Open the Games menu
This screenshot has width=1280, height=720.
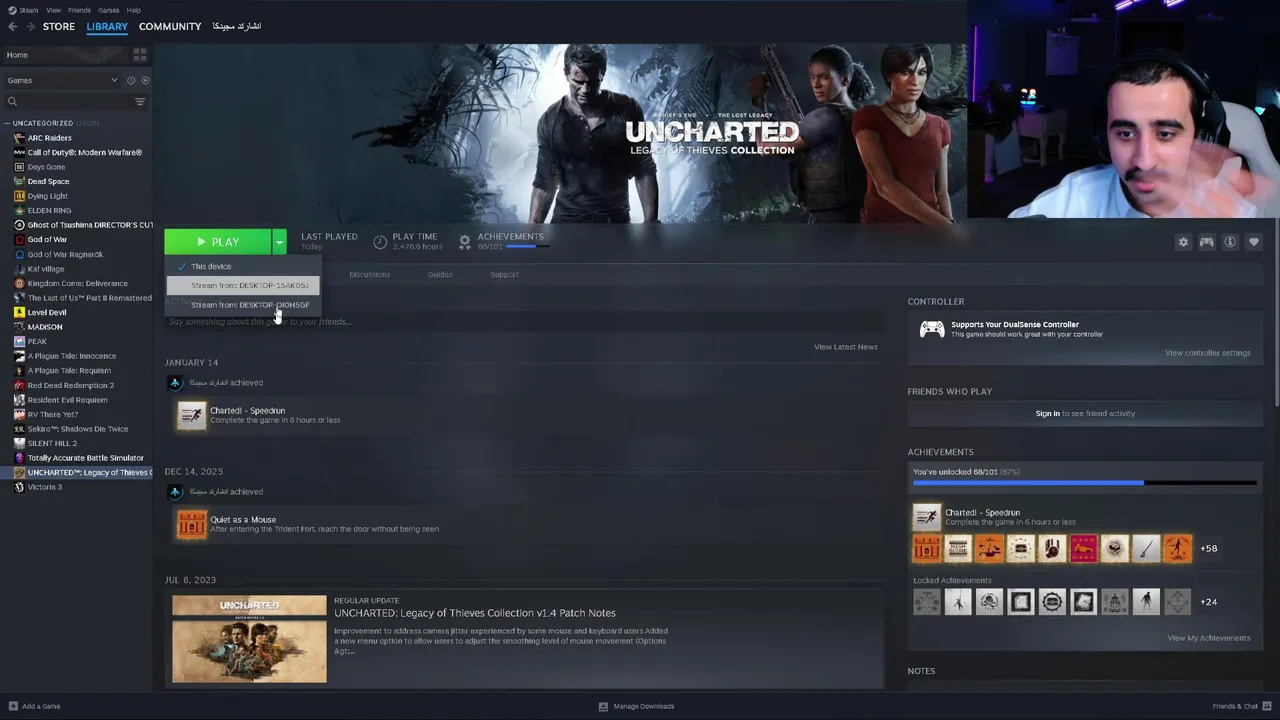coord(108,10)
